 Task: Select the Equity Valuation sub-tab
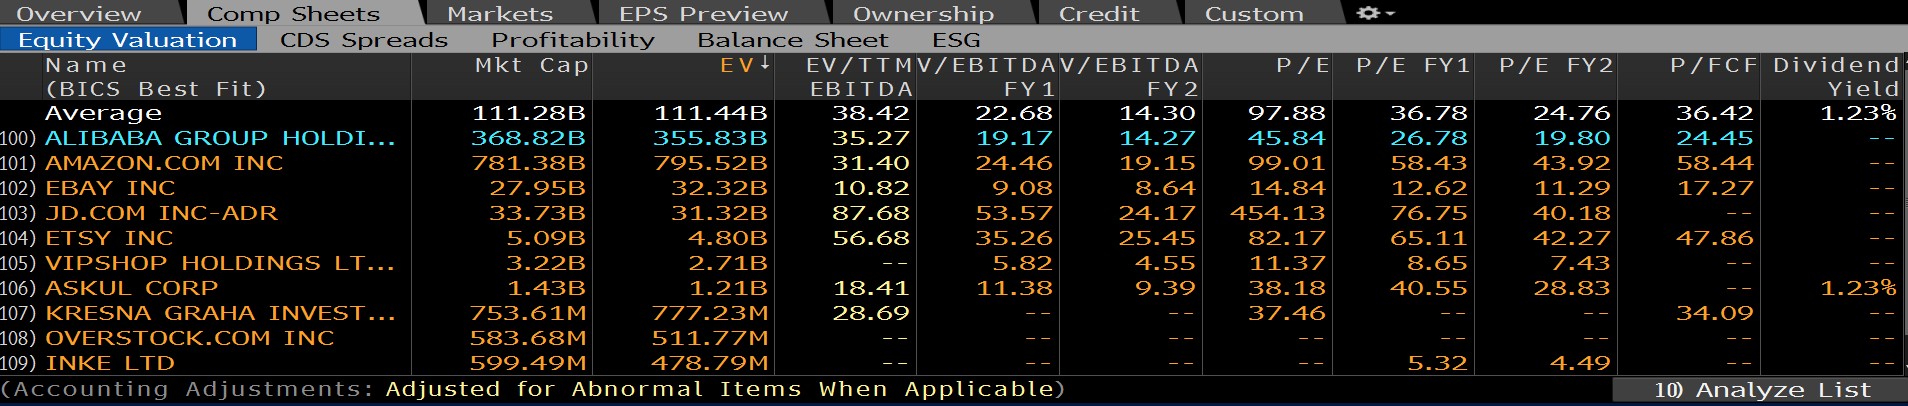point(128,39)
